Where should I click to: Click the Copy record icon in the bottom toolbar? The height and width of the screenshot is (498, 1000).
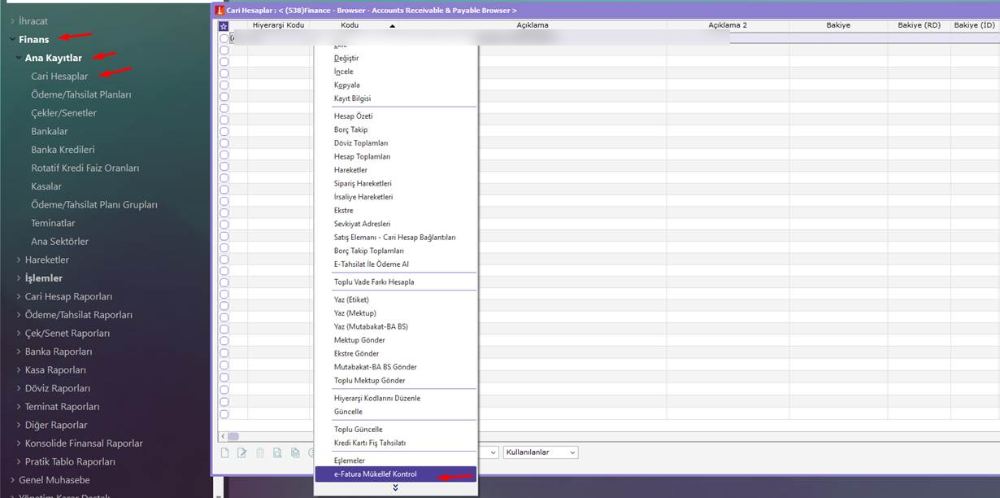[x=295, y=453]
